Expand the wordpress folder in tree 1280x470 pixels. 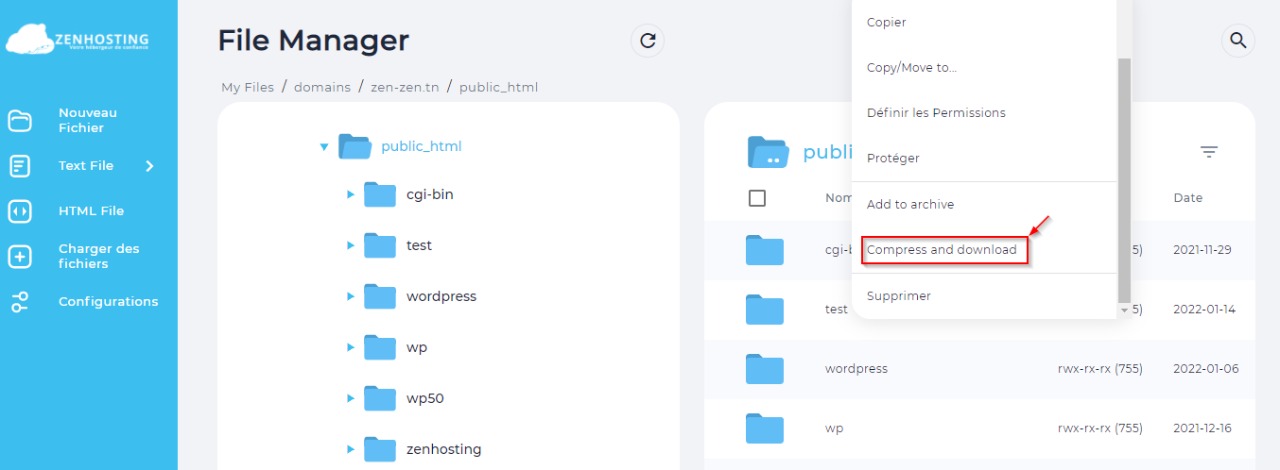[x=350, y=296]
